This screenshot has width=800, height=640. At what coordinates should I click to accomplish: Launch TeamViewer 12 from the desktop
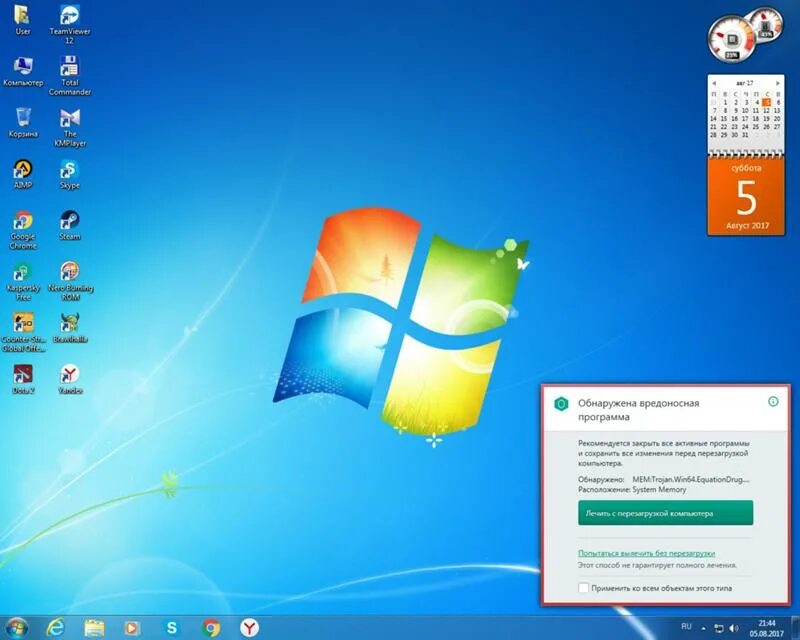pos(69,24)
